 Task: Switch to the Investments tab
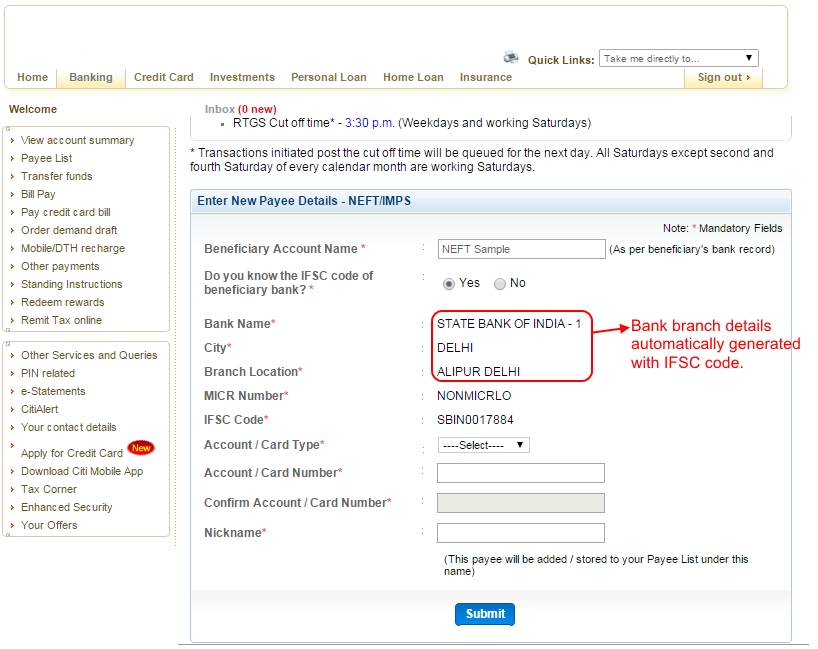(x=242, y=77)
